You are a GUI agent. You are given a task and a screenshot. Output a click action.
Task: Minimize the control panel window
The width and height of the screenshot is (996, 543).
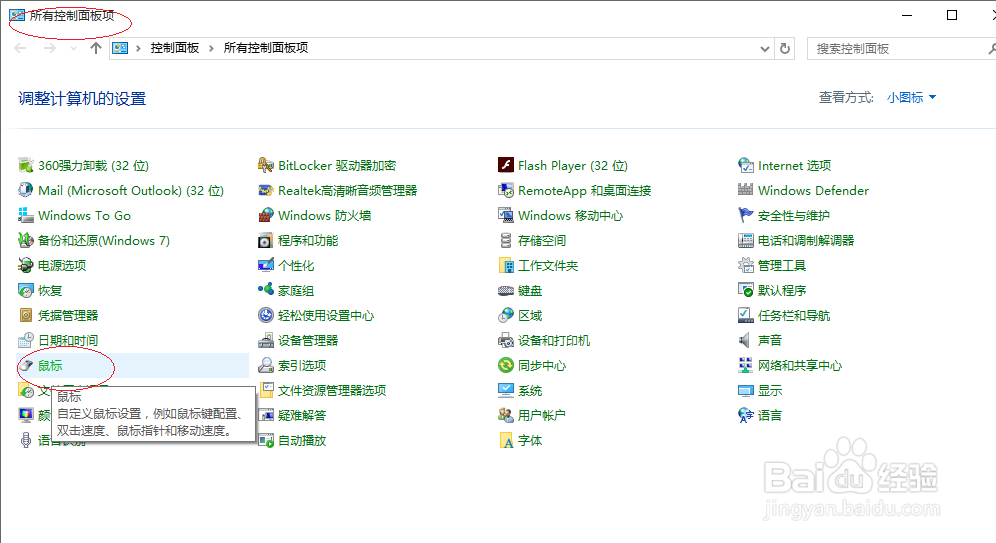click(907, 15)
